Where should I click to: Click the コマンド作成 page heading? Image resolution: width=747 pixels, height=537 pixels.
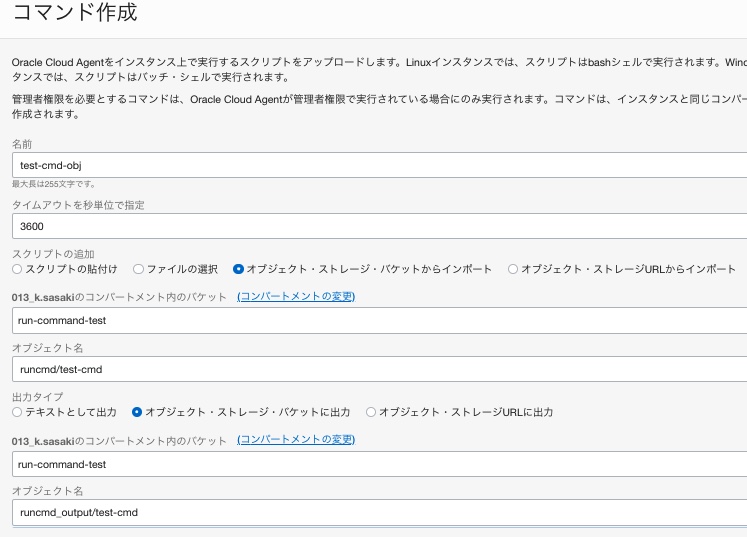pyautogui.click(x=74, y=14)
